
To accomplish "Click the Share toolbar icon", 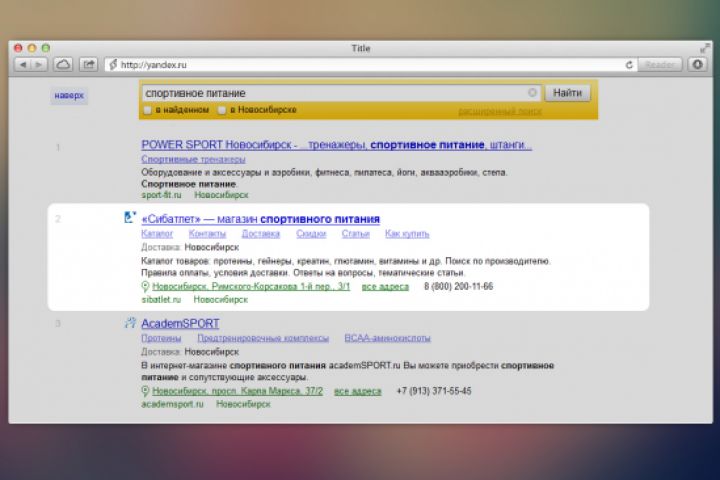I will coord(88,65).
